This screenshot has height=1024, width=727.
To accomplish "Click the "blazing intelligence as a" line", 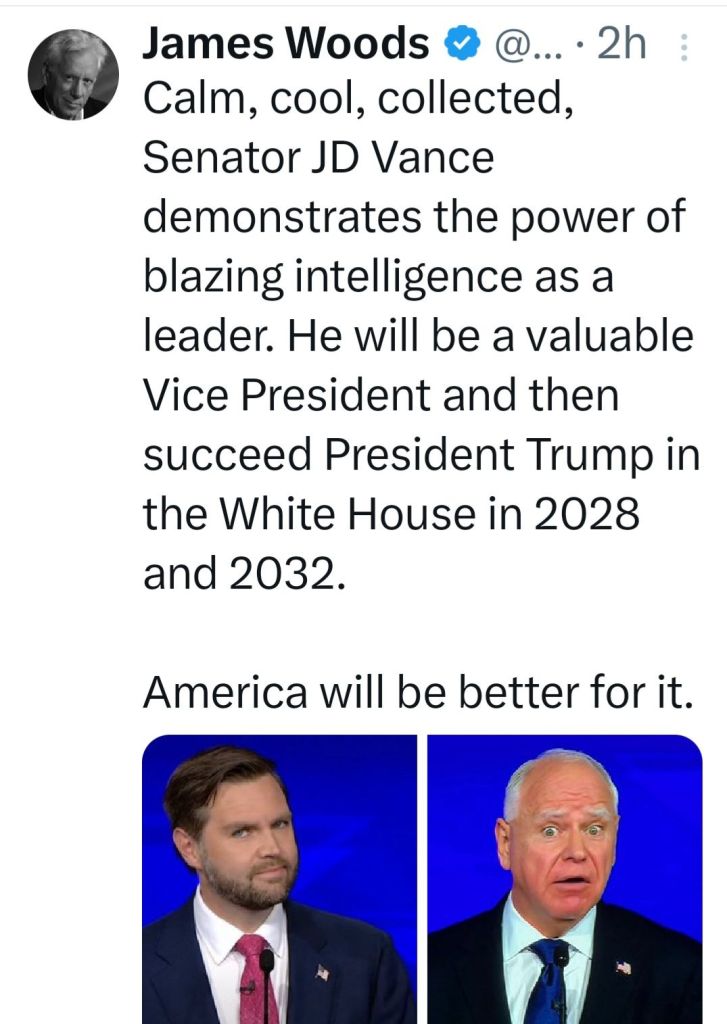I will pyautogui.click(x=377, y=277).
